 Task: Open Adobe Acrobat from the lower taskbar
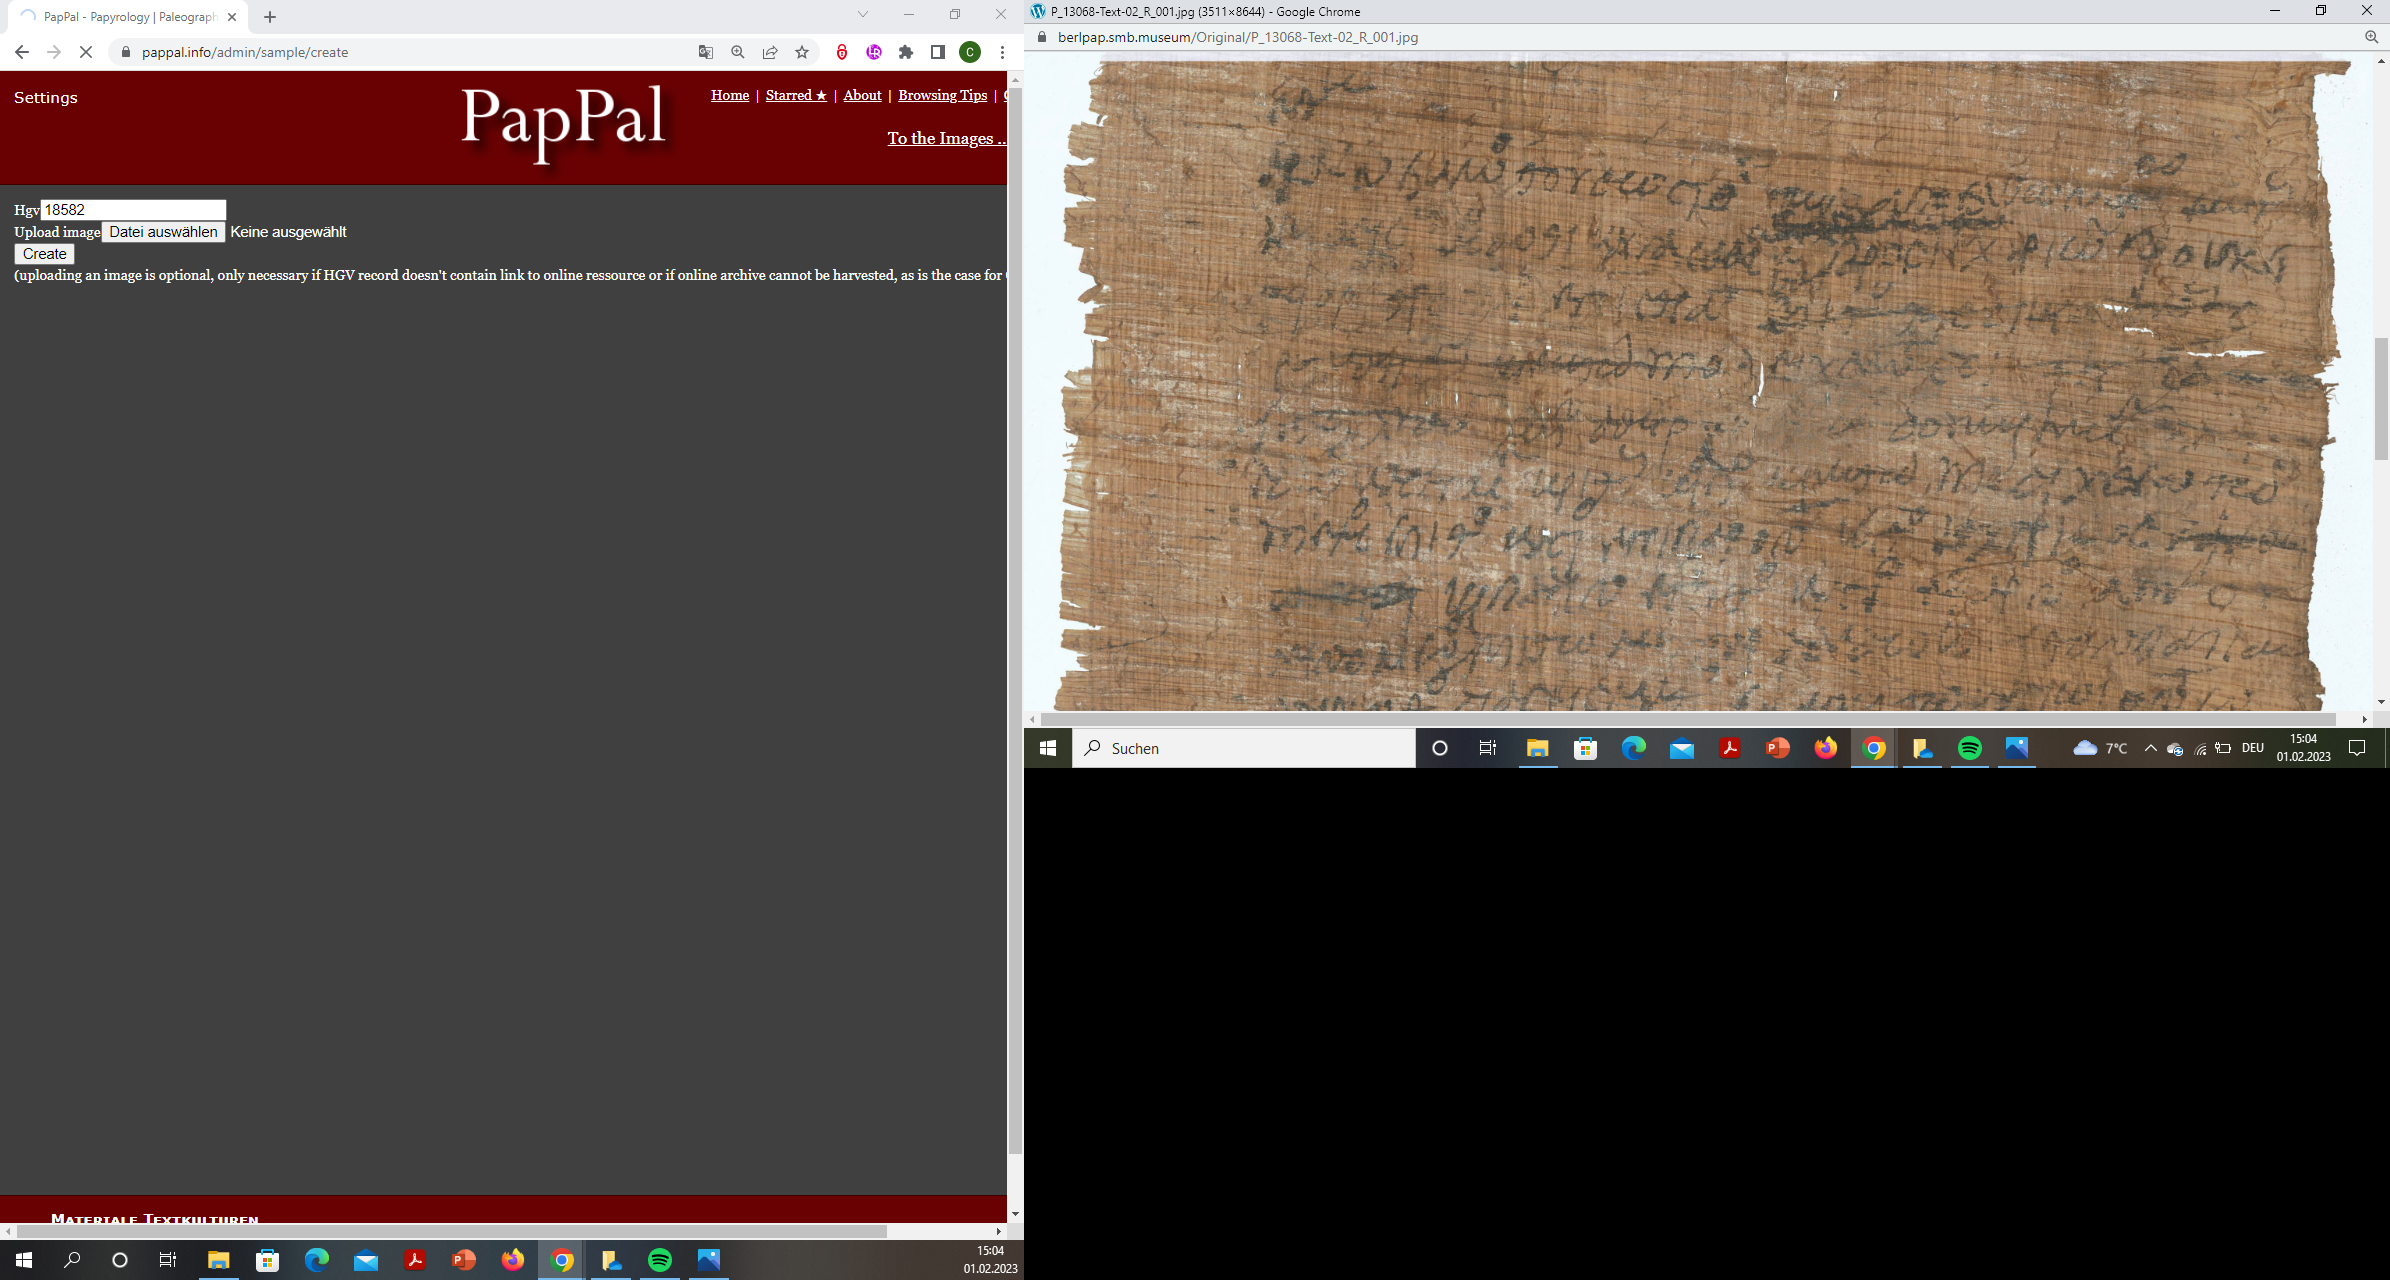[415, 1260]
